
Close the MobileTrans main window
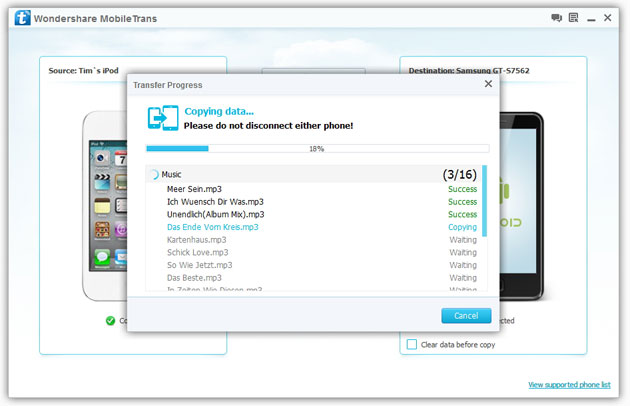click(608, 18)
